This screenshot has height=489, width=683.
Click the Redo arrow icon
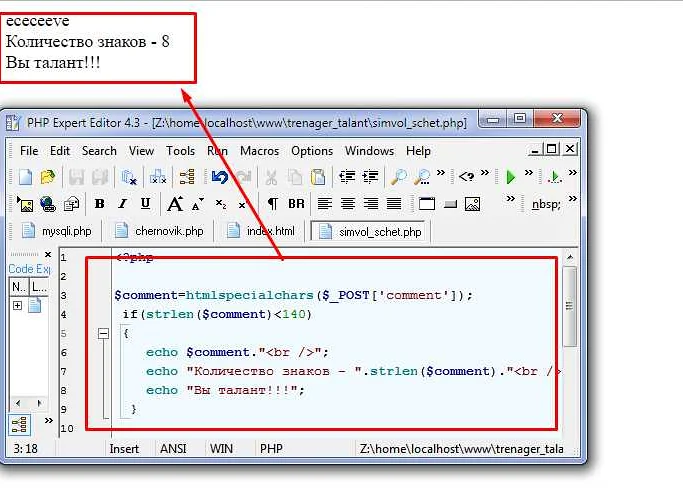[243, 177]
